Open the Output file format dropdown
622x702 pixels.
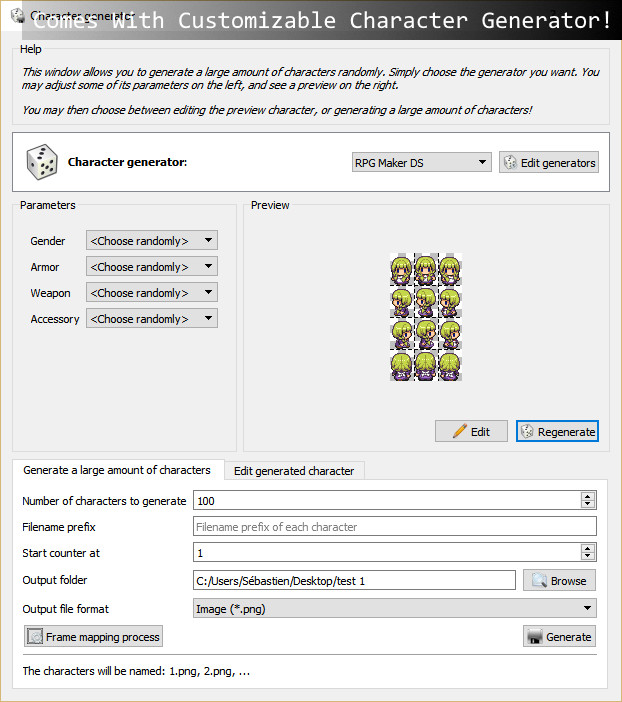coord(394,608)
